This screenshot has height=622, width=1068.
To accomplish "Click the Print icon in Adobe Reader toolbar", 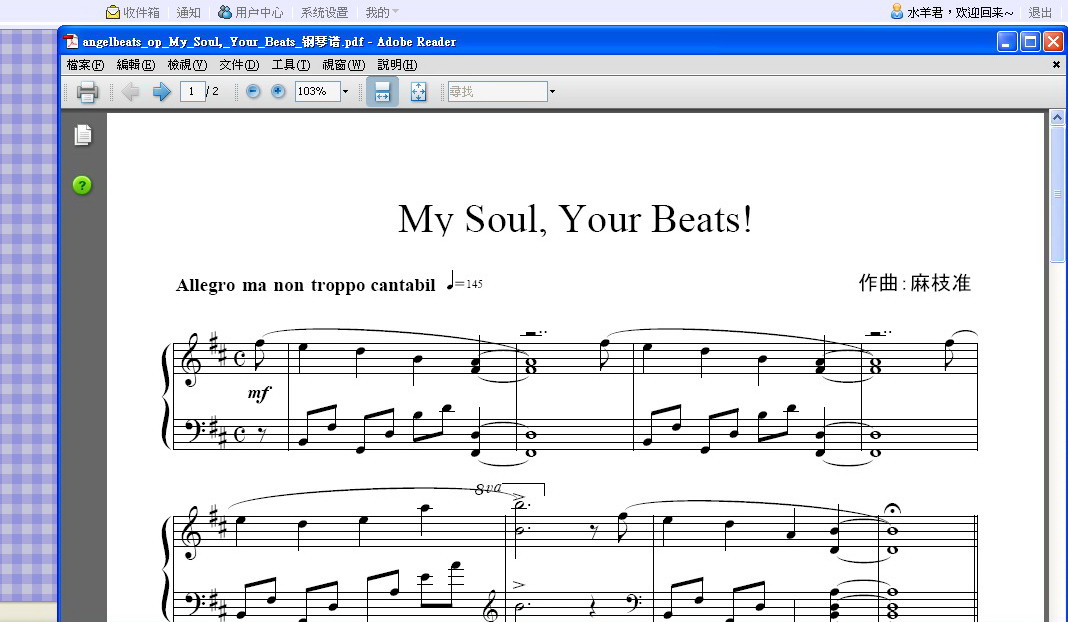I will (x=87, y=91).
